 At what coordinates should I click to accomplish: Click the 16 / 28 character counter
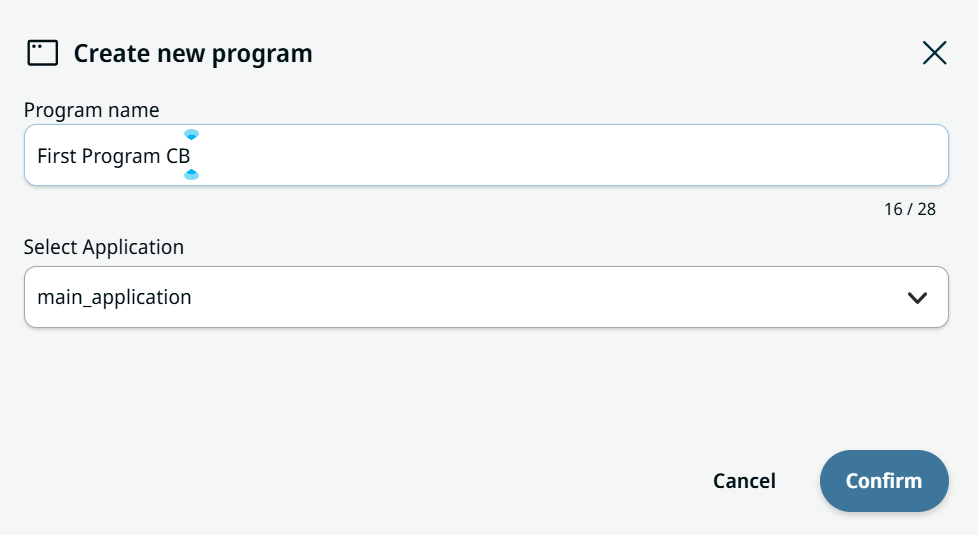909,210
